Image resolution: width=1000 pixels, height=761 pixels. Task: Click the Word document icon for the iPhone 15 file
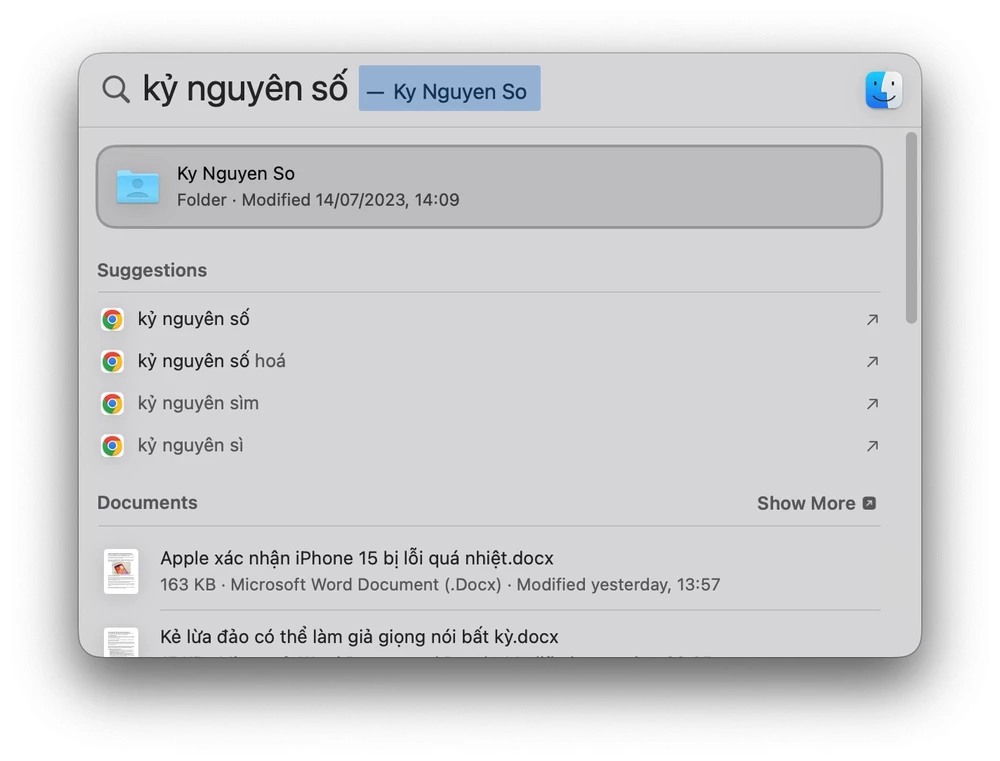click(x=121, y=570)
